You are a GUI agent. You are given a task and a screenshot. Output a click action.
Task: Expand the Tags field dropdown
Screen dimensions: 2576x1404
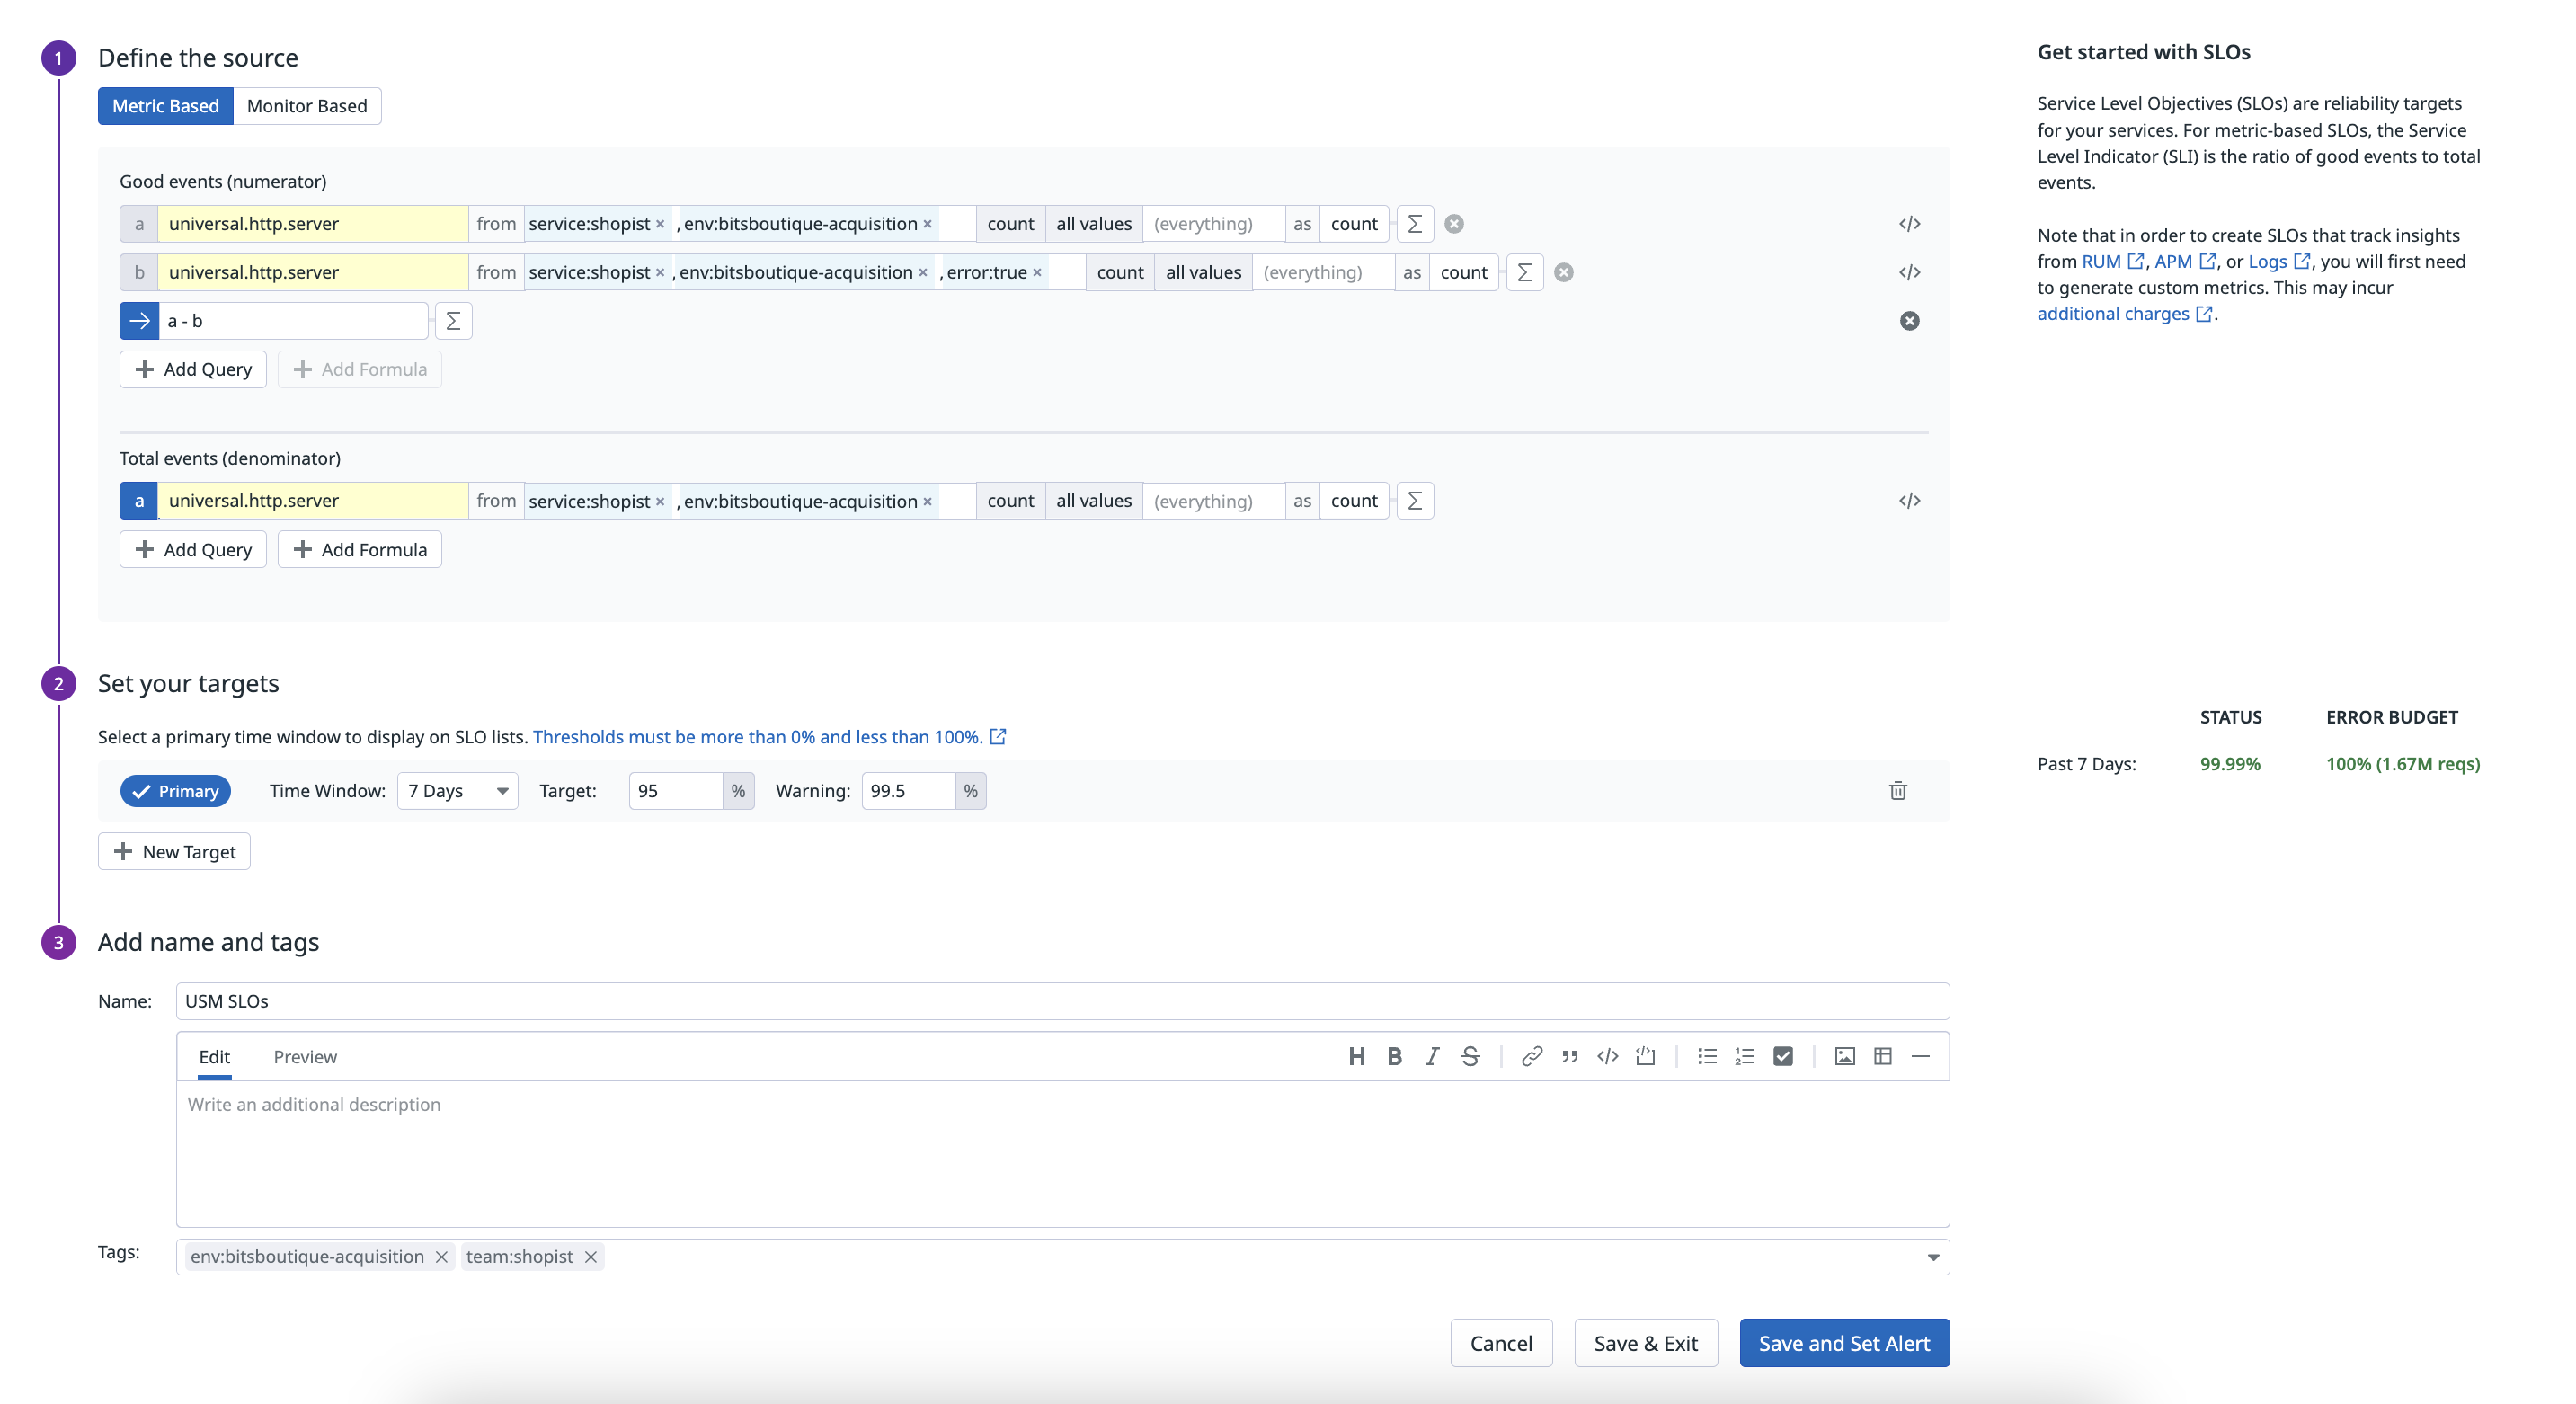click(x=1932, y=1257)
